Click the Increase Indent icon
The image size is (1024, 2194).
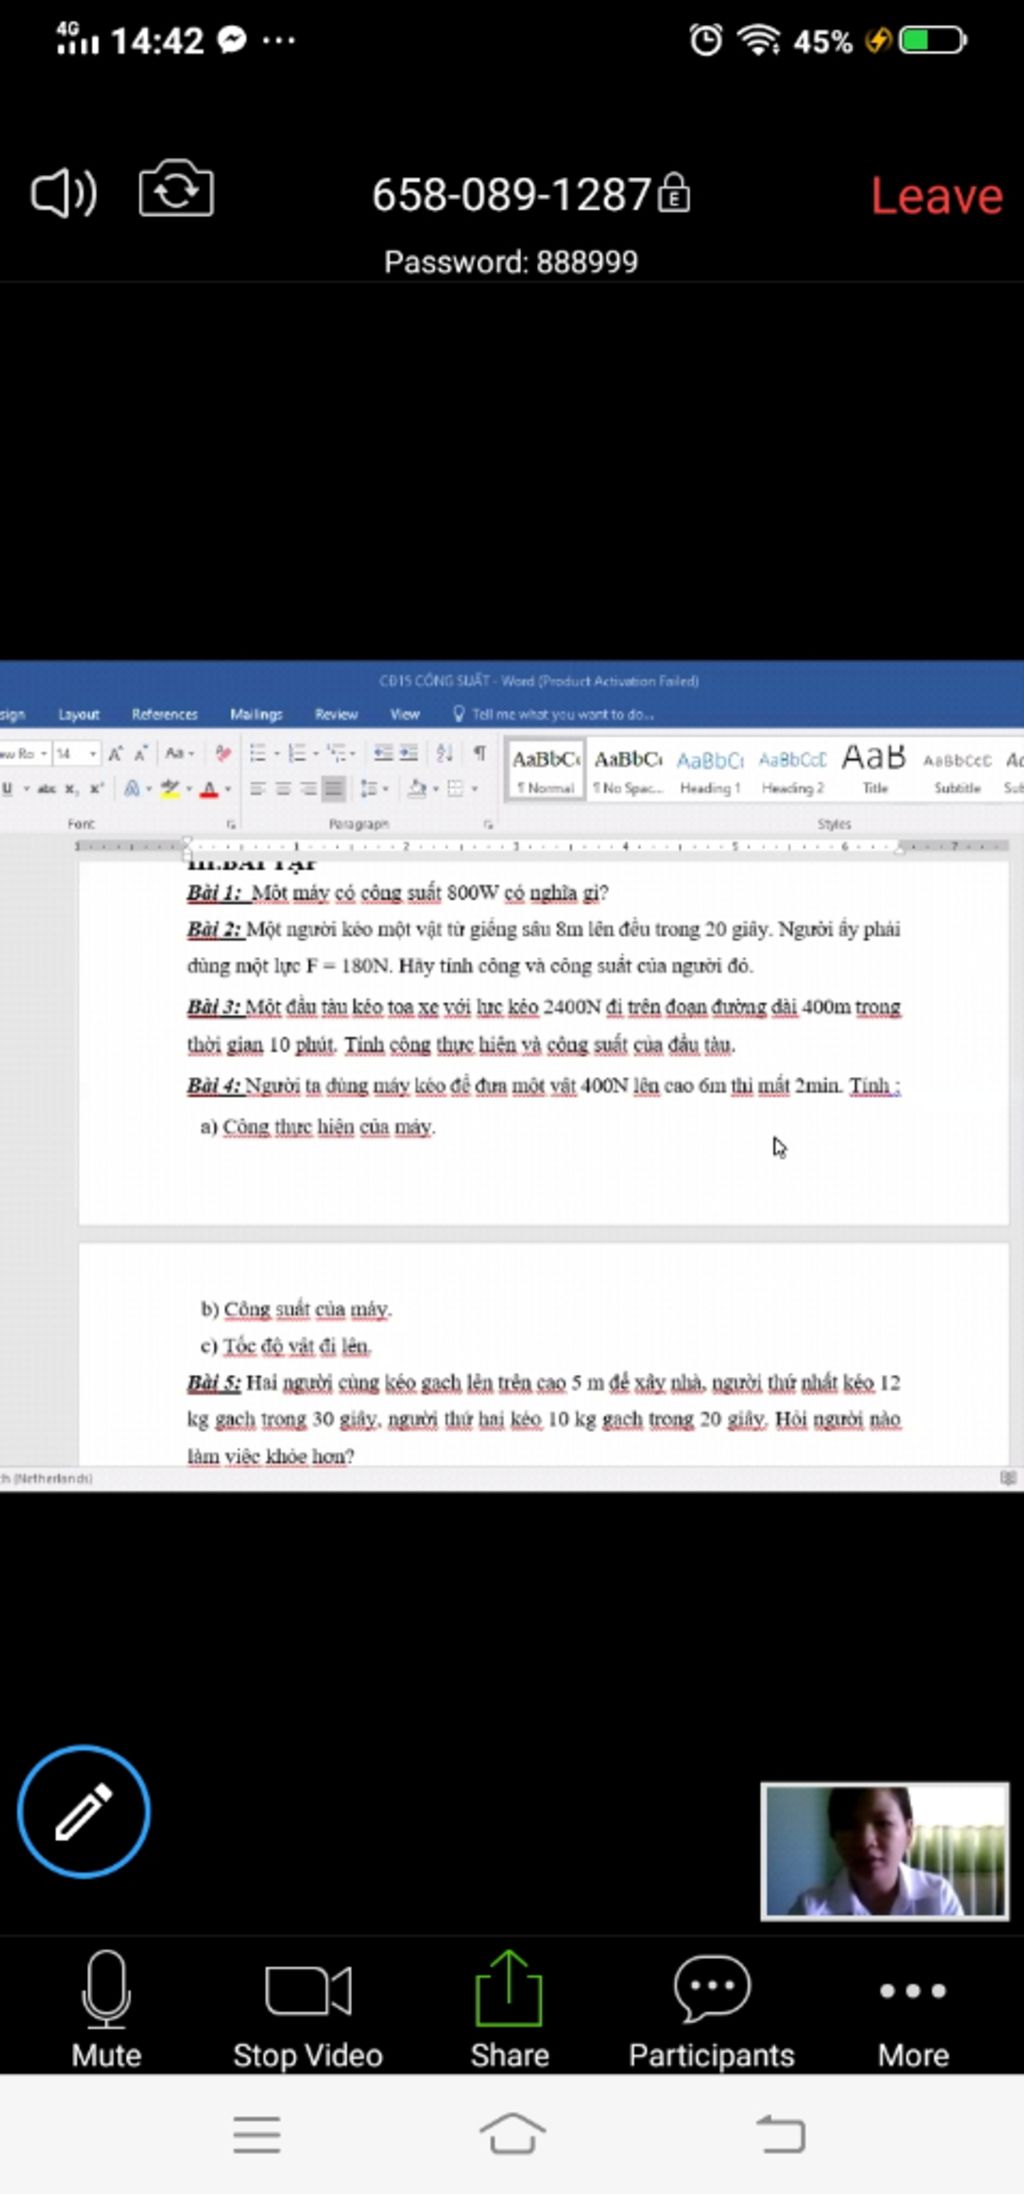408,753
